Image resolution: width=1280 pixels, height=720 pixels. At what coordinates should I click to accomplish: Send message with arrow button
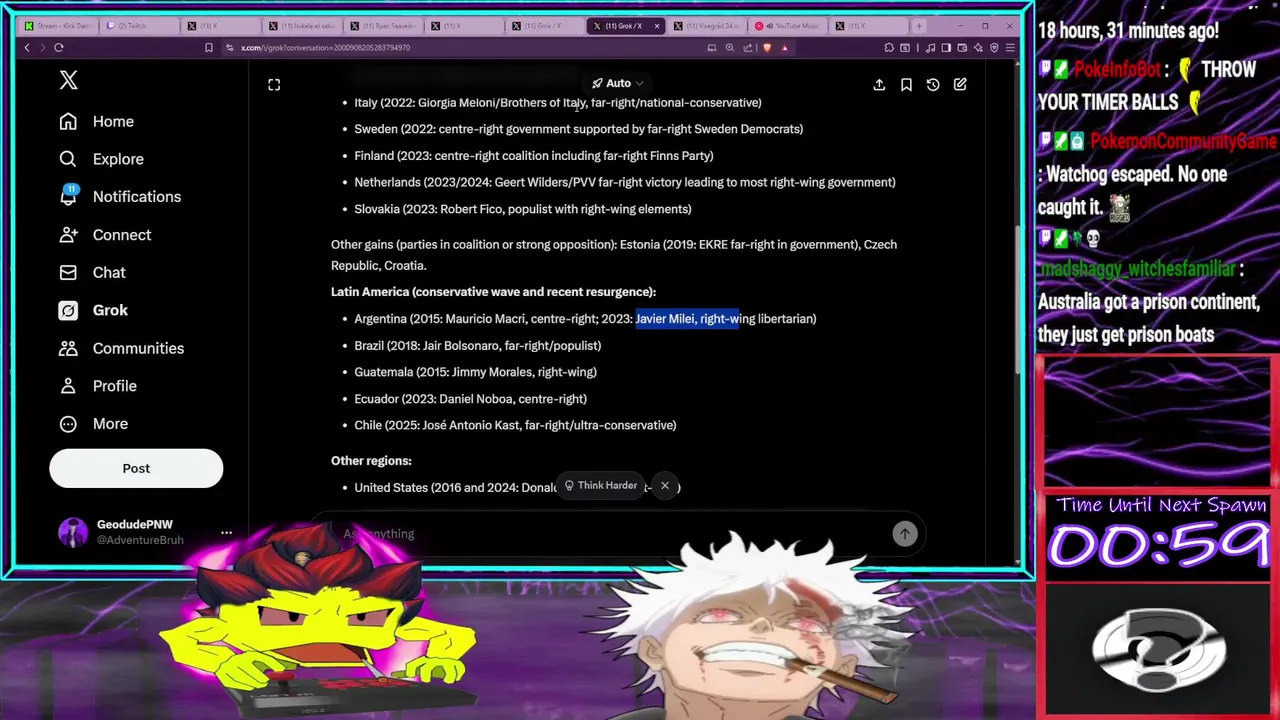[904, 534]
